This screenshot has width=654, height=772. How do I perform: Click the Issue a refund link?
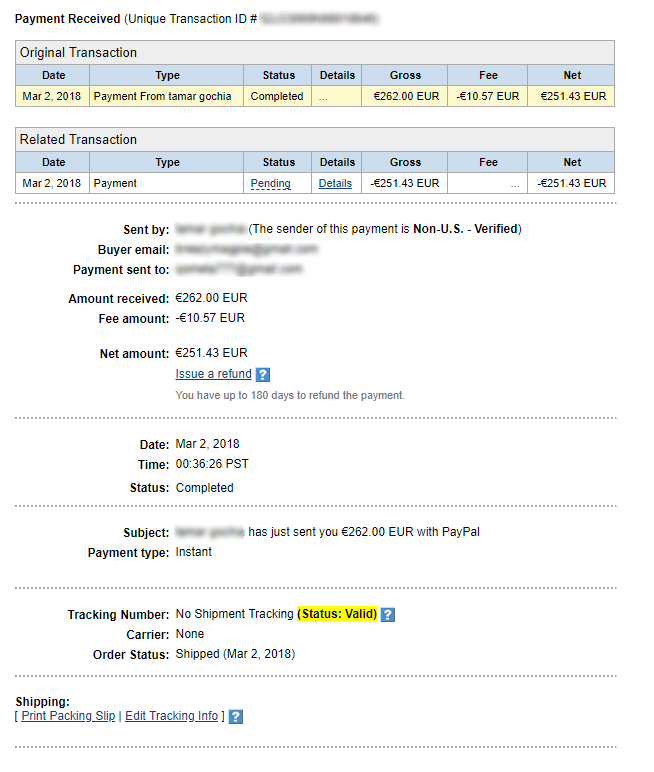(213, 374)
